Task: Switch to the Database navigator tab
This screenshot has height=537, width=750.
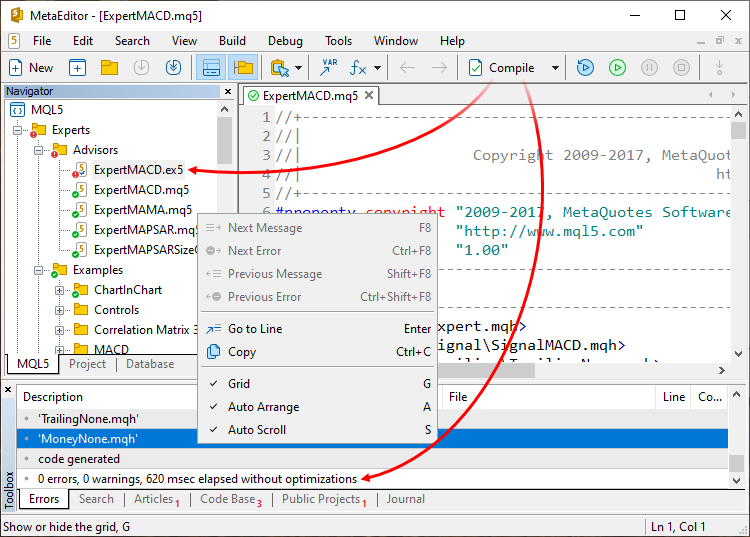Action: click(x=150, y=364)
